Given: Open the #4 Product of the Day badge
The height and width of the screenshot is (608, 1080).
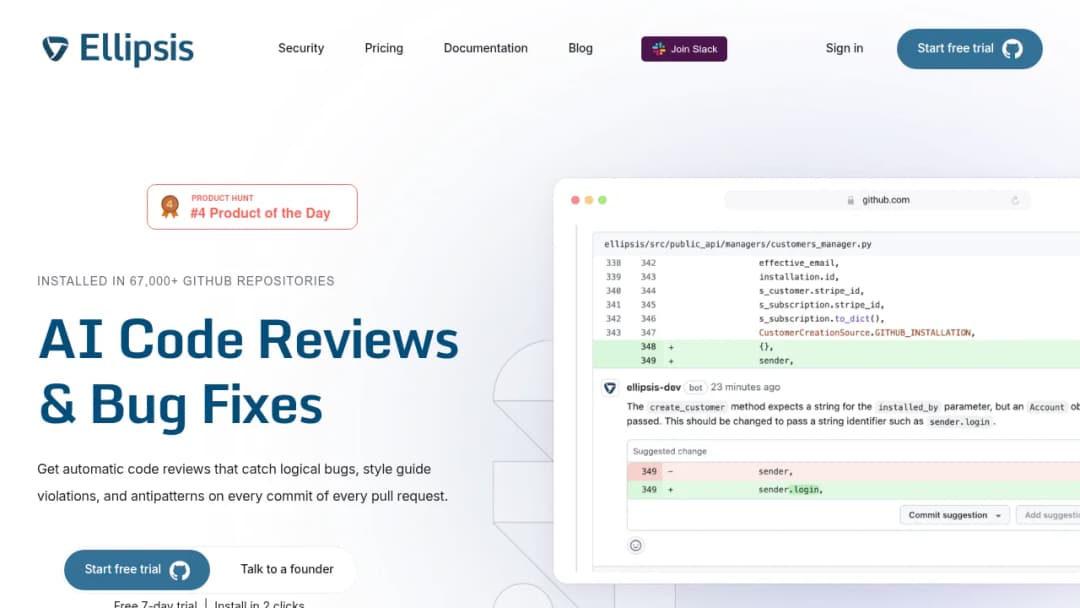Looking at the screenshot, I should (252, 207).
